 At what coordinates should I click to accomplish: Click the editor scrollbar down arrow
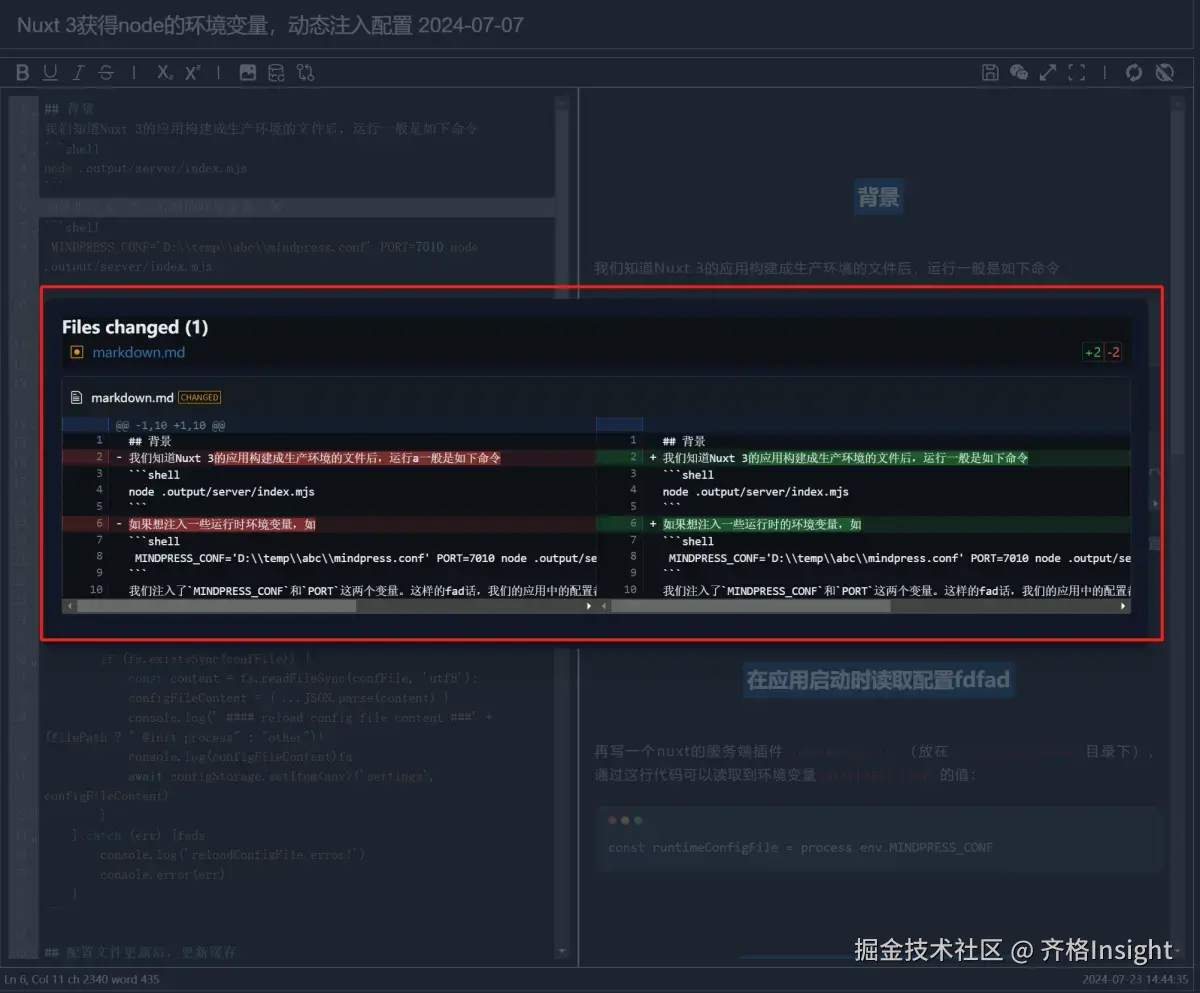562,952
